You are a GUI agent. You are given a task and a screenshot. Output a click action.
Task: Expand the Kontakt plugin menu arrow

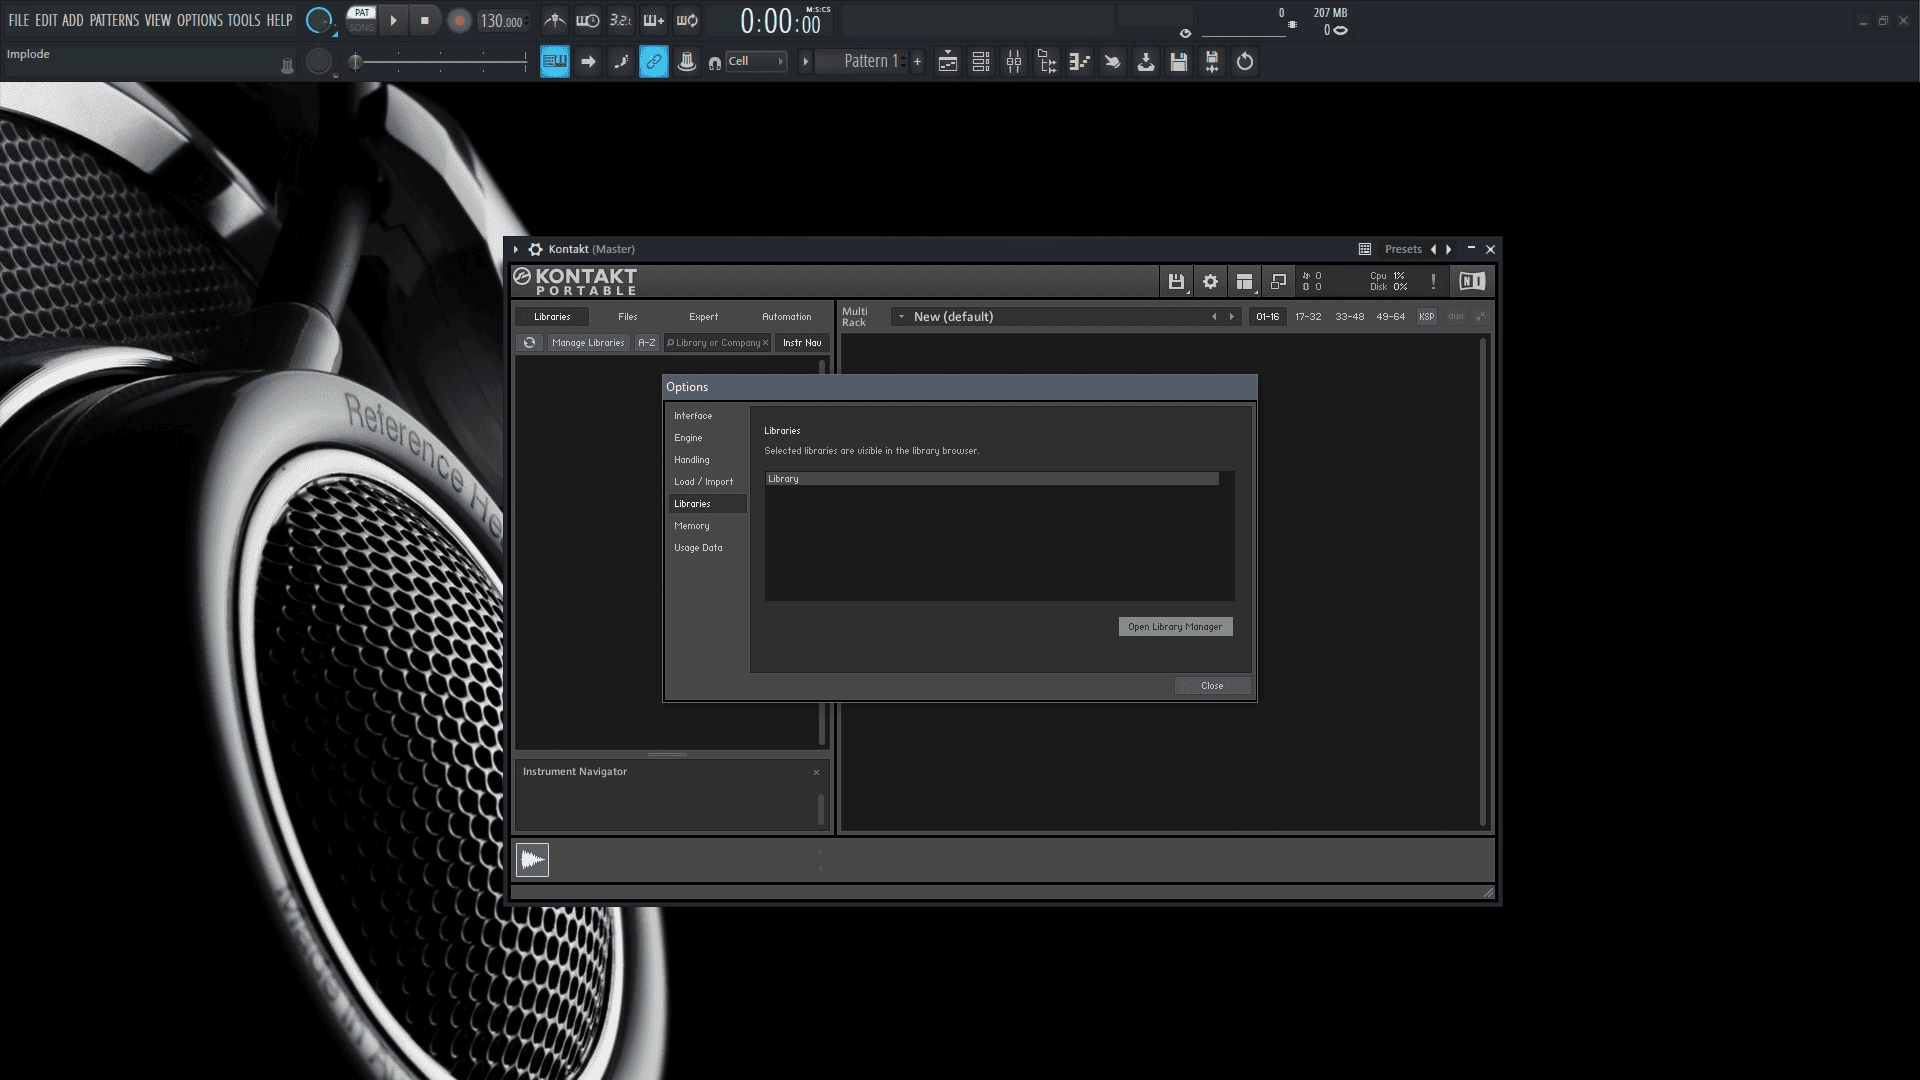516,249
